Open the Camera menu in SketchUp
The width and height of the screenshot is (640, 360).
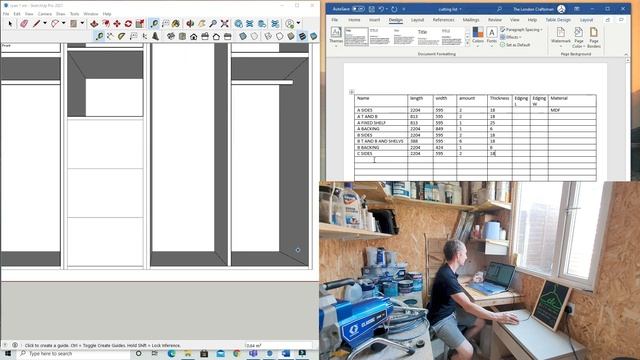coord(44,14)
